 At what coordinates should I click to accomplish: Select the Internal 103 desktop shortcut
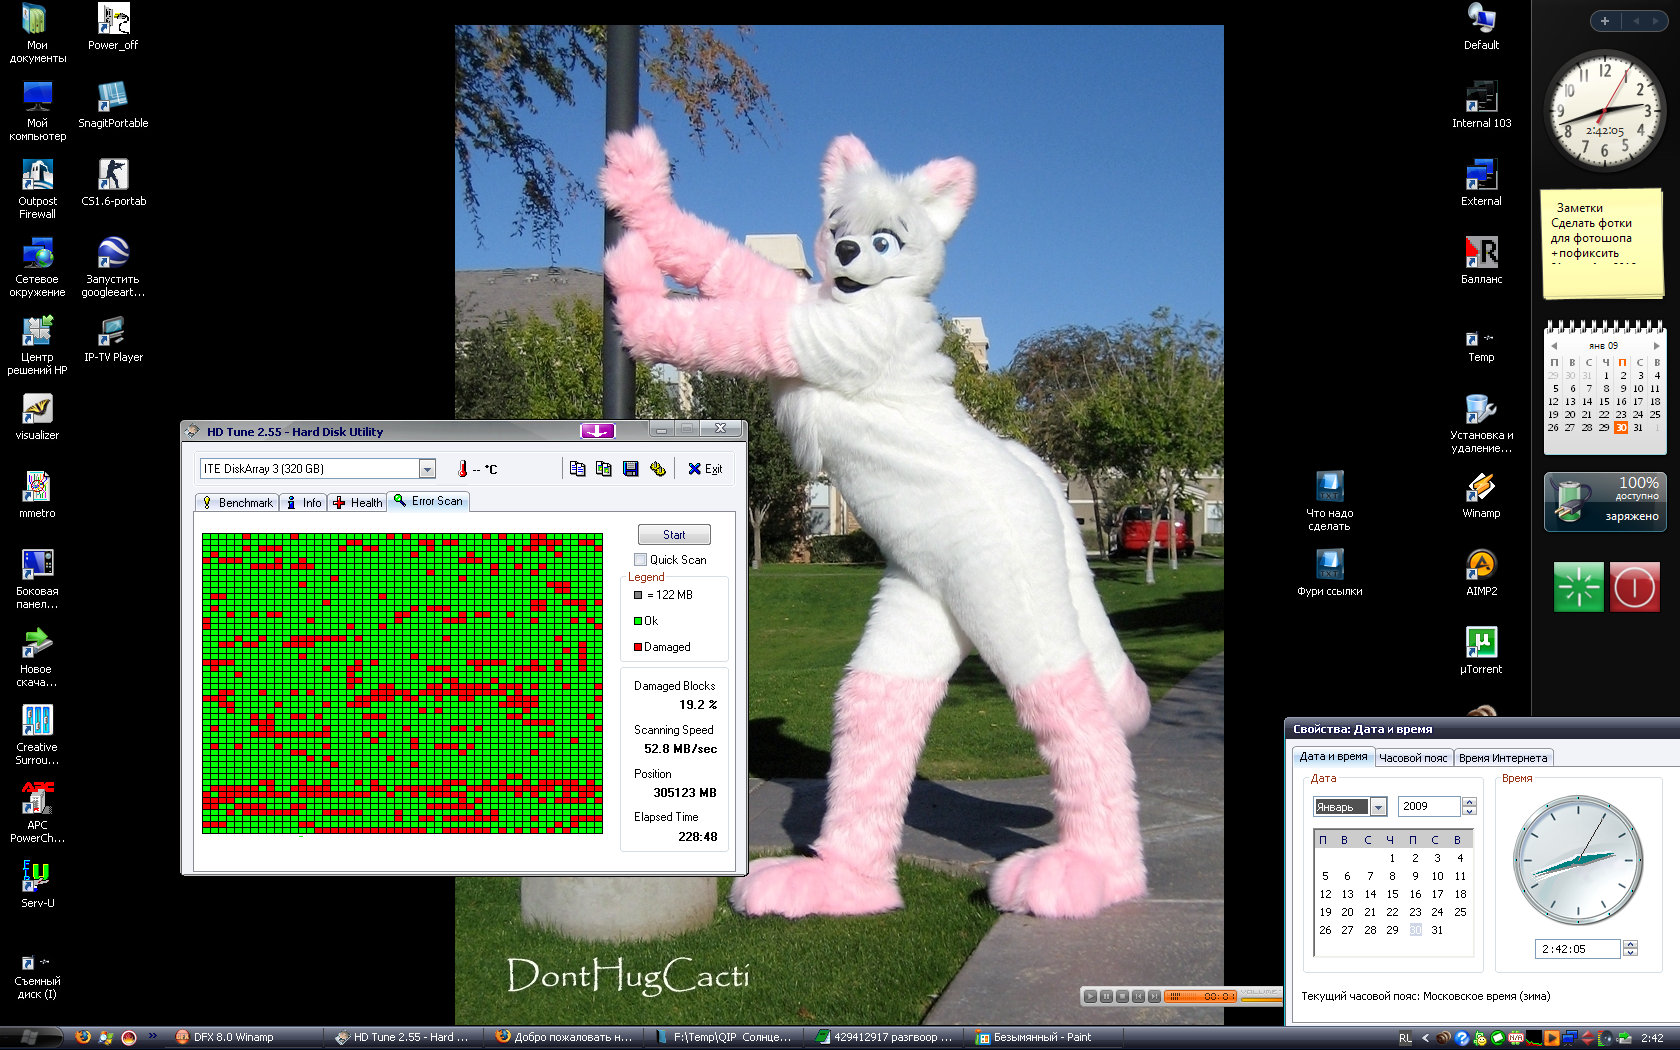(1481, 105)
